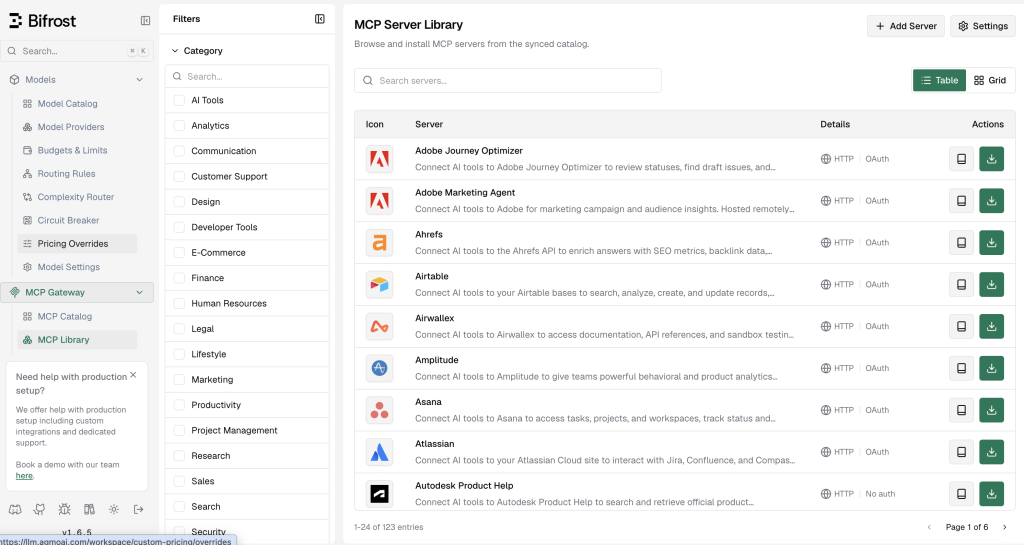Install the Ahrefs server

coord(991,242)
